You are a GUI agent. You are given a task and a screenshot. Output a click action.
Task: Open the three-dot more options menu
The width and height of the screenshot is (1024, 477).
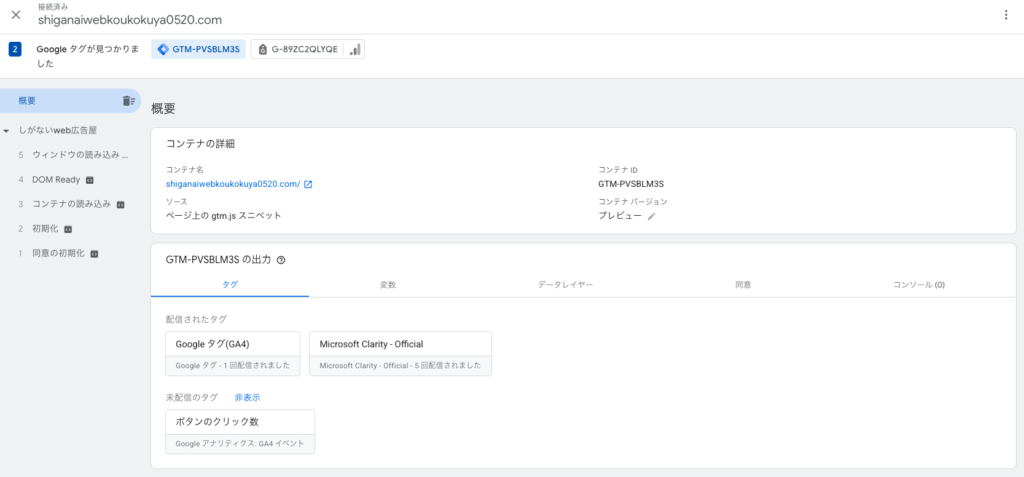tap(1006, 15)
